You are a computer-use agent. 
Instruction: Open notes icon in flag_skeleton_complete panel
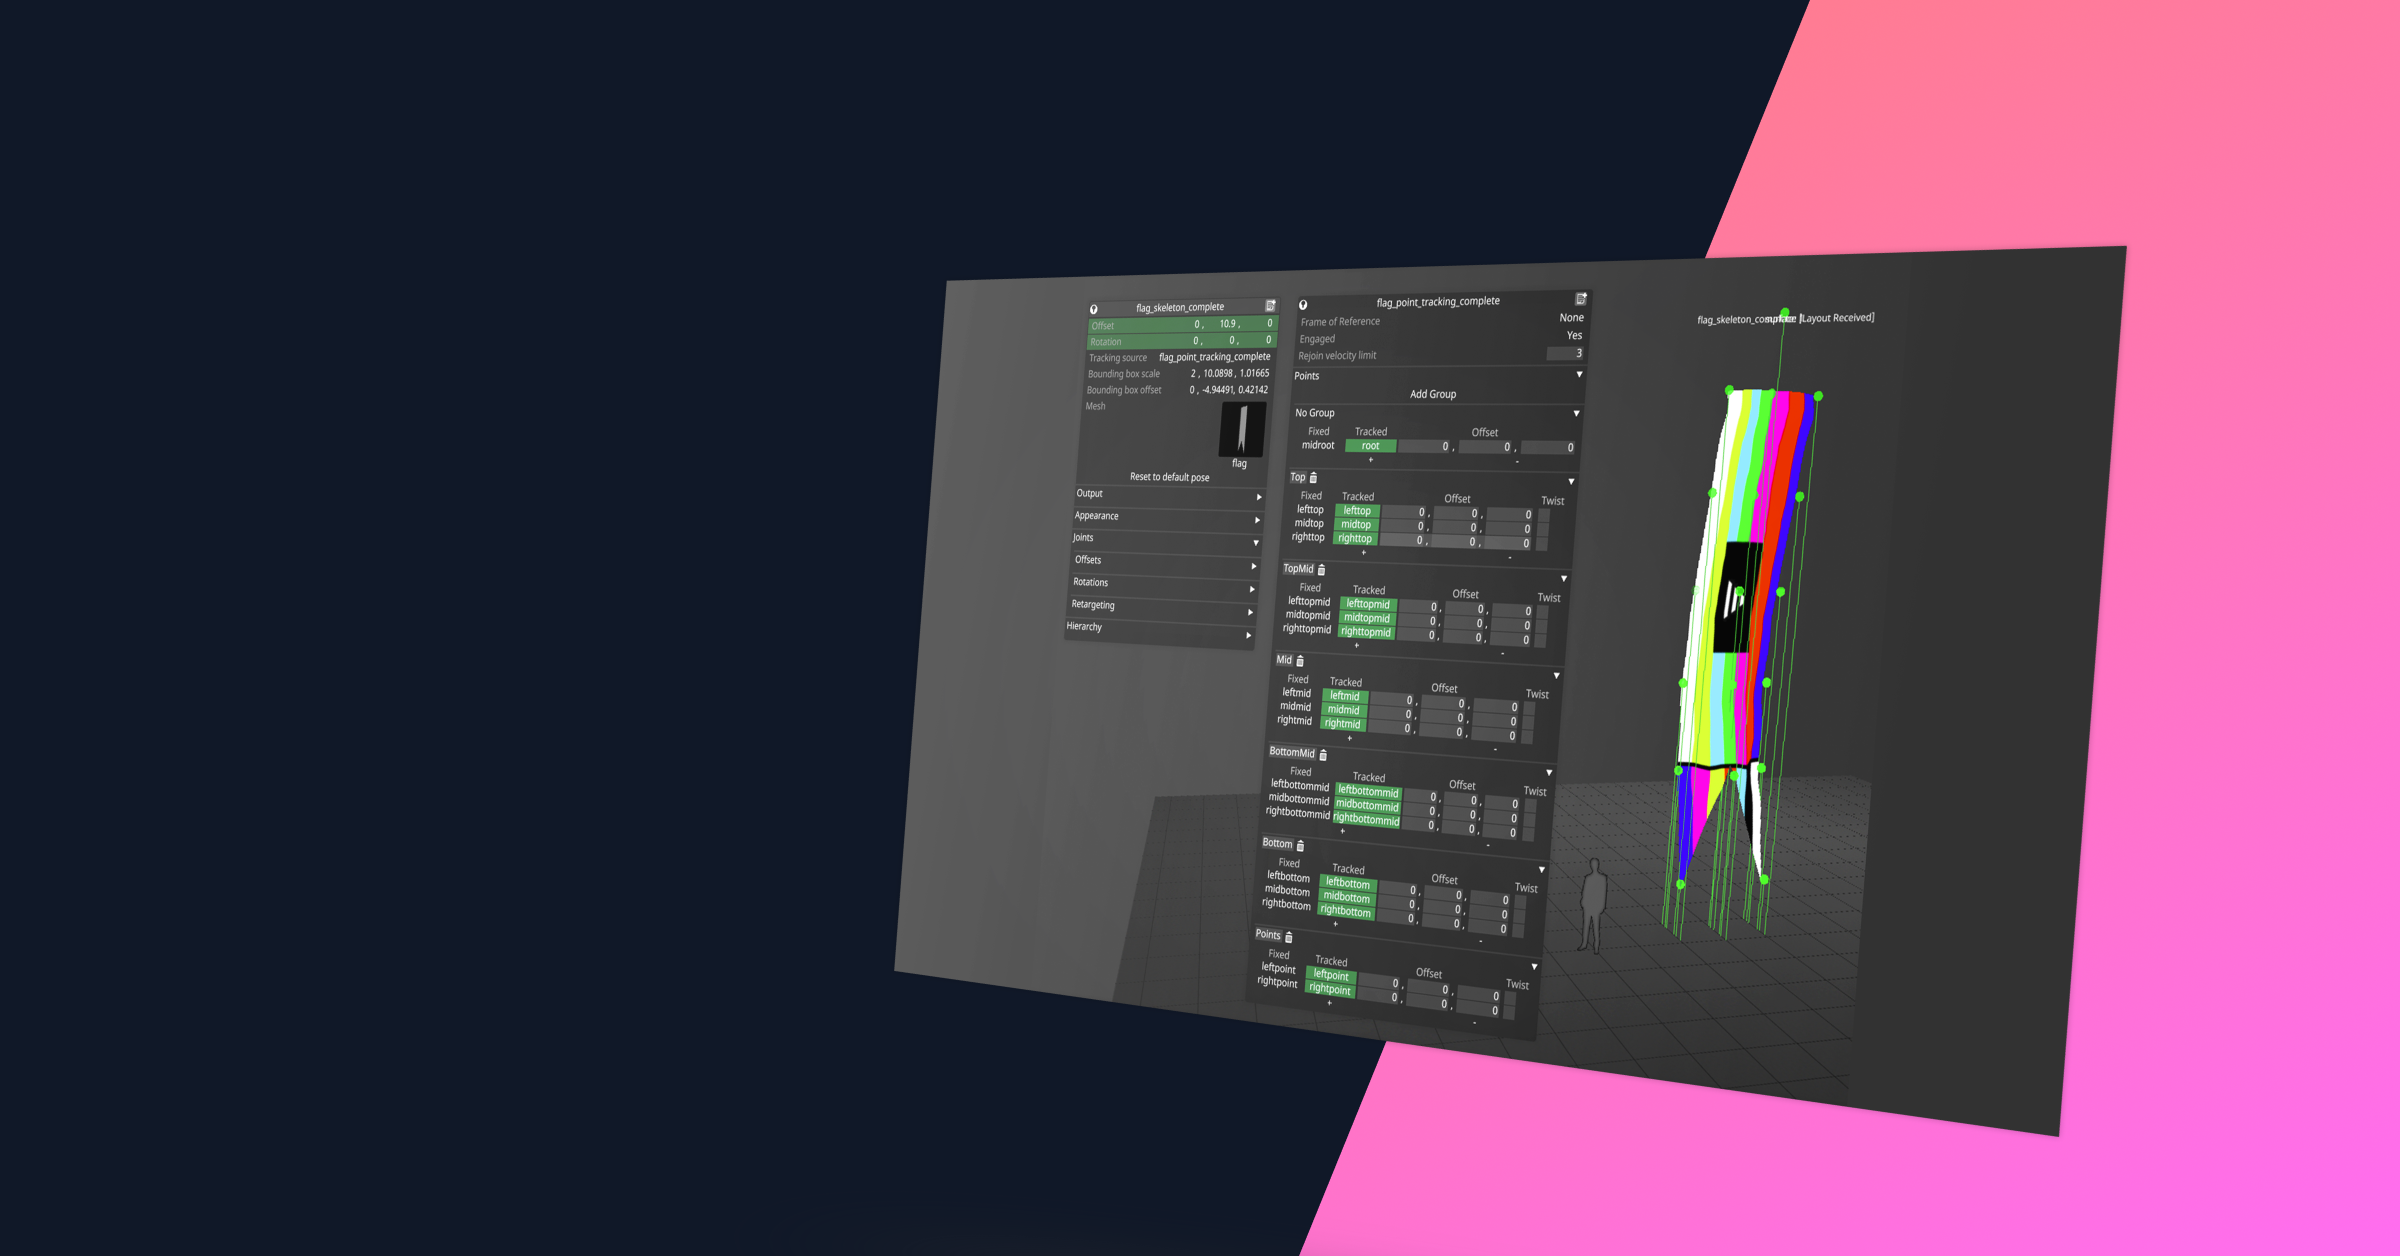(x=1270, y=305)
